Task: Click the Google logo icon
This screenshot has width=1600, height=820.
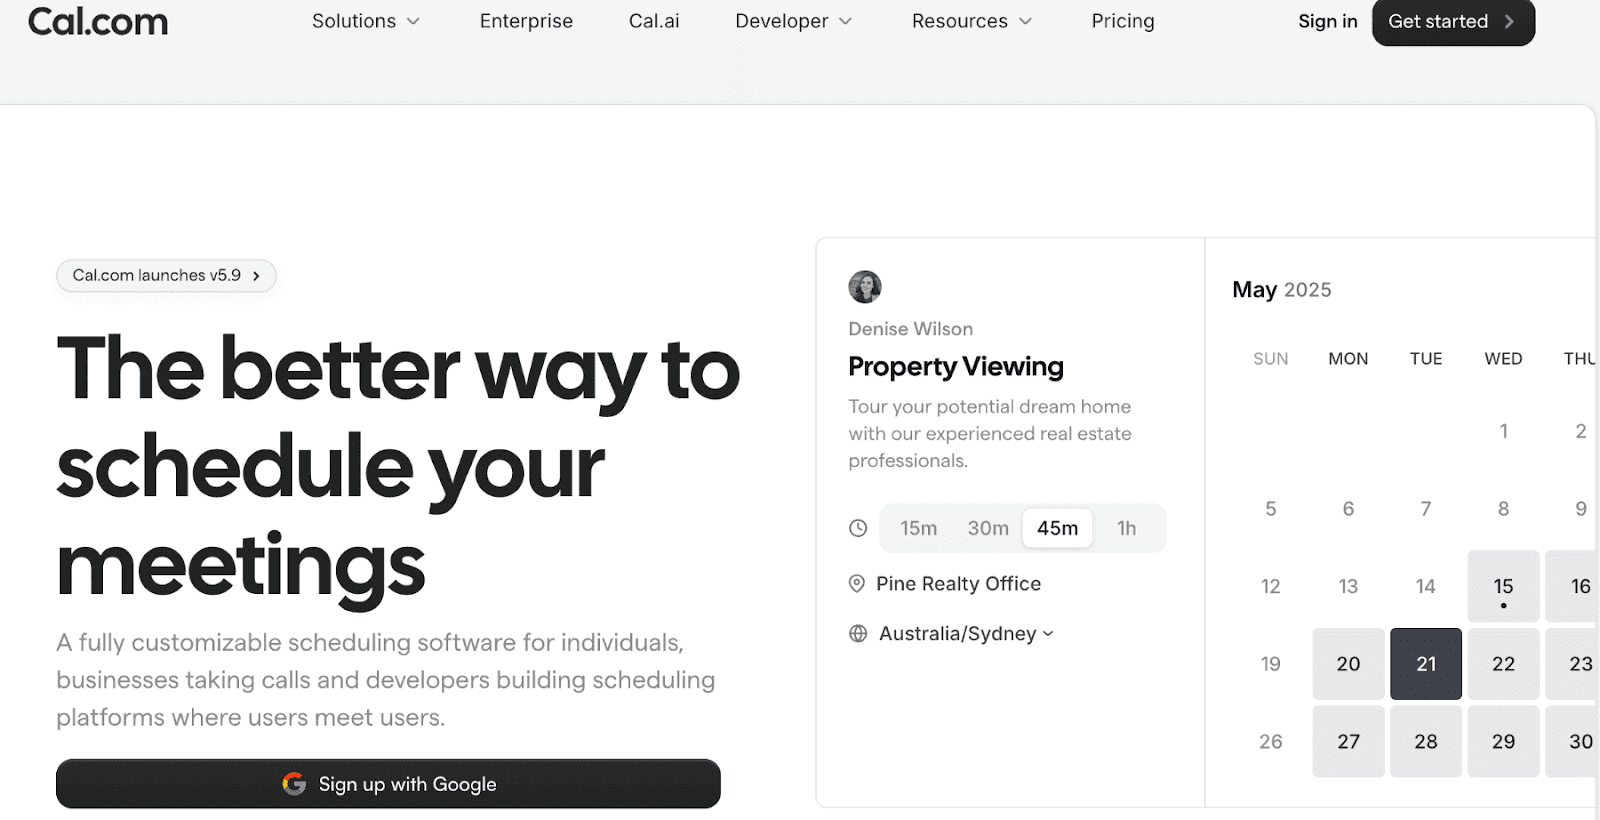Action: 294,784
